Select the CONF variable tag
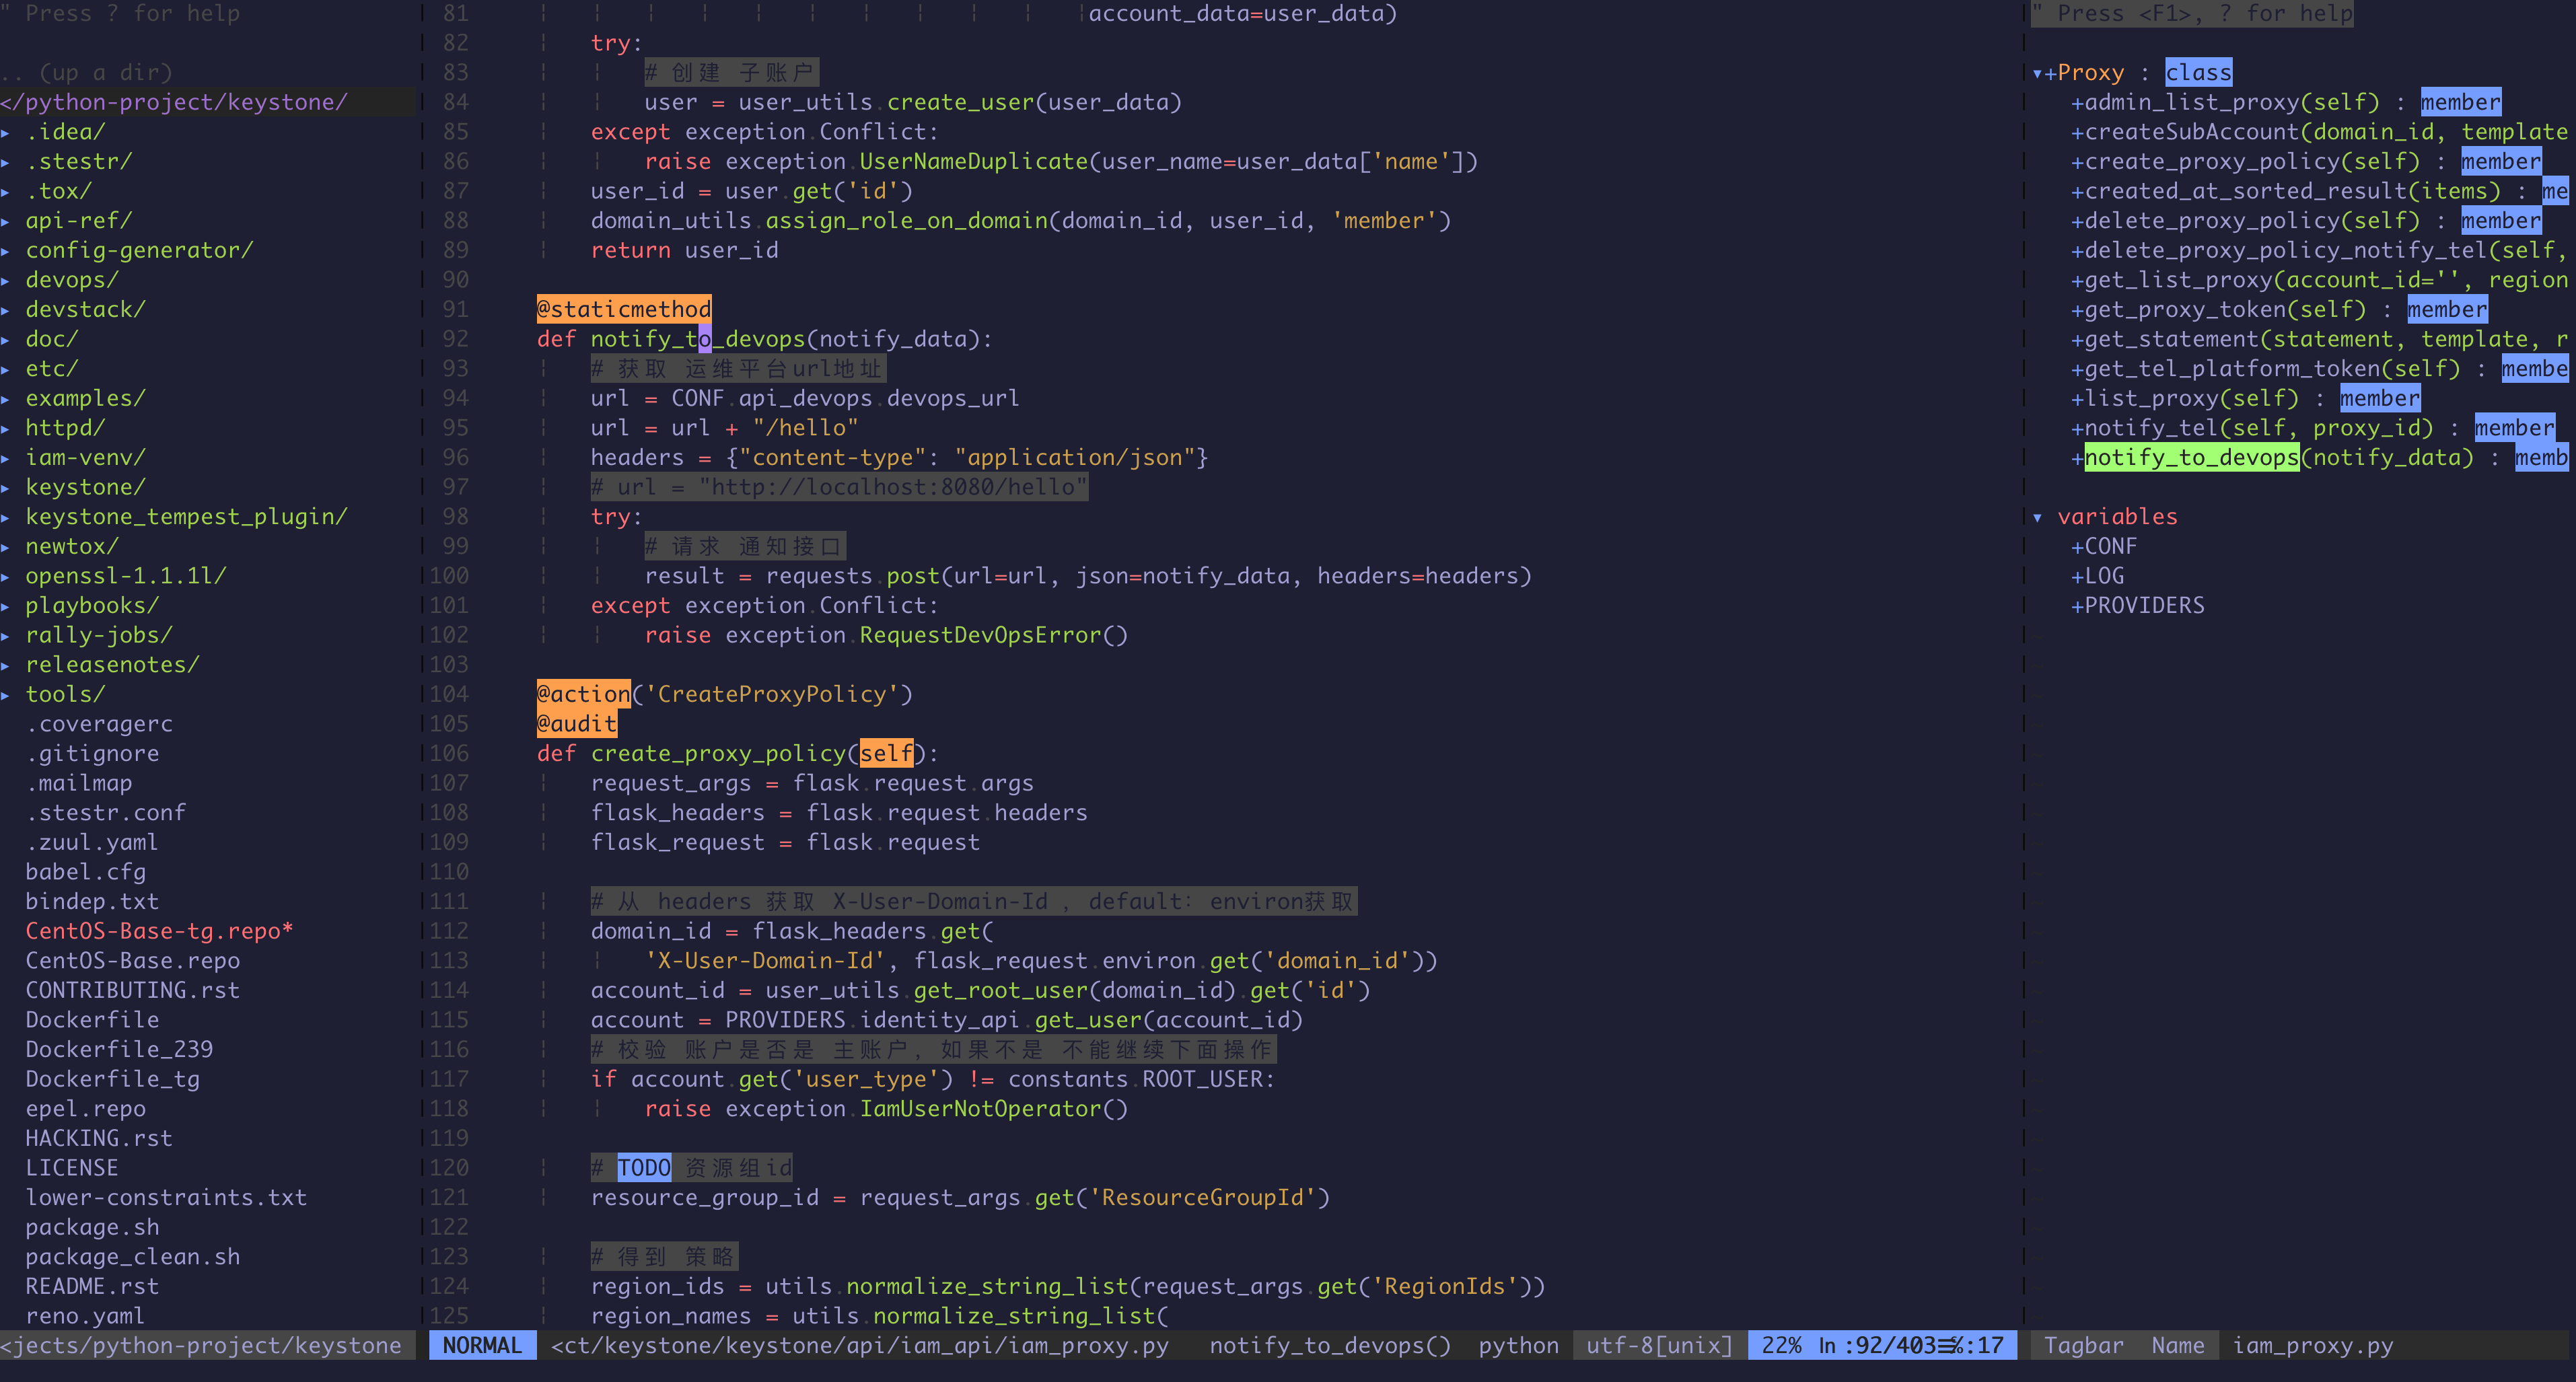Viewport: 2576px width, 1382px height. pyautogui.click(x=2110, y=547)
